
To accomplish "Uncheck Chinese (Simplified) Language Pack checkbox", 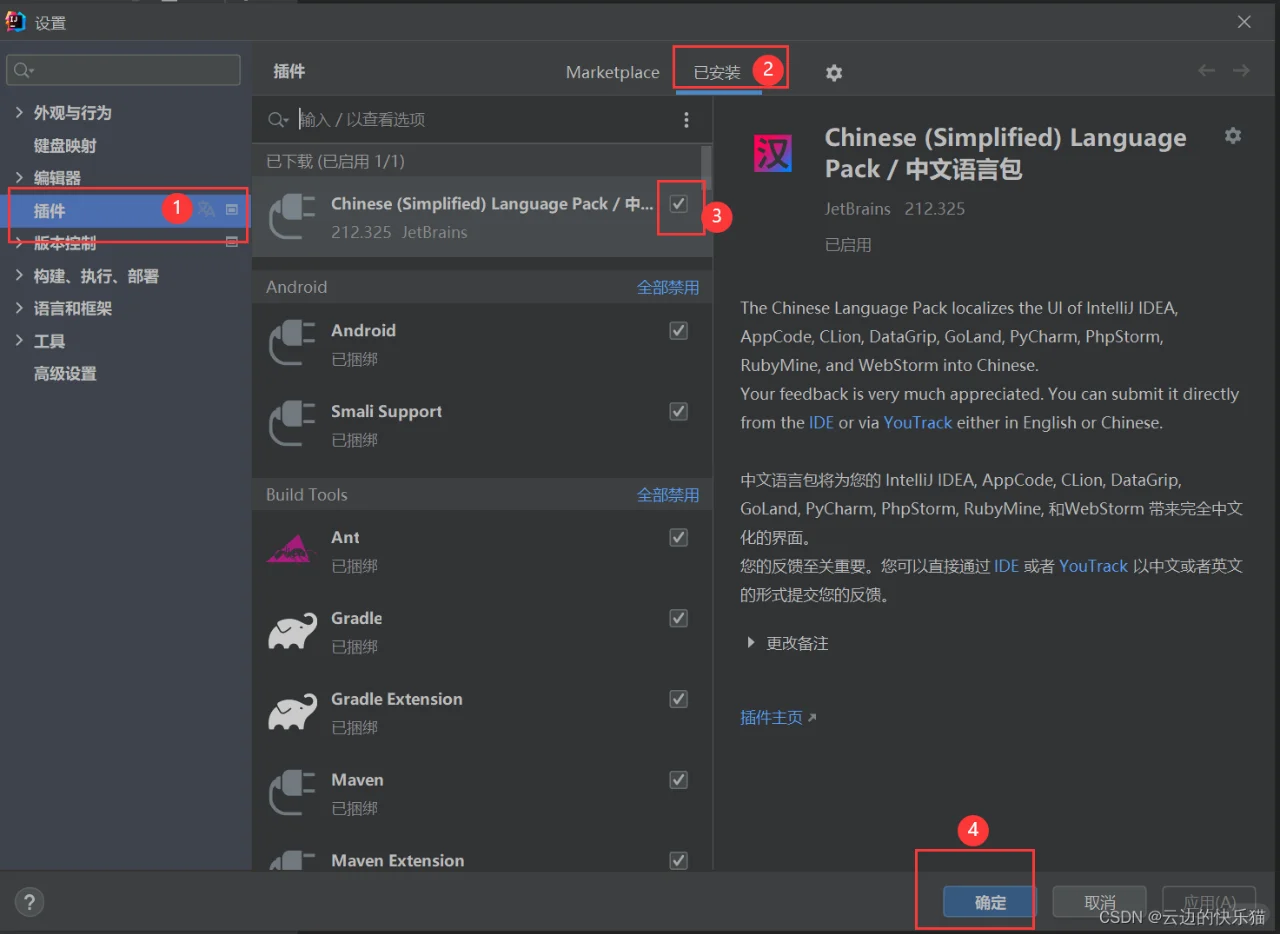I will point(678,203).
